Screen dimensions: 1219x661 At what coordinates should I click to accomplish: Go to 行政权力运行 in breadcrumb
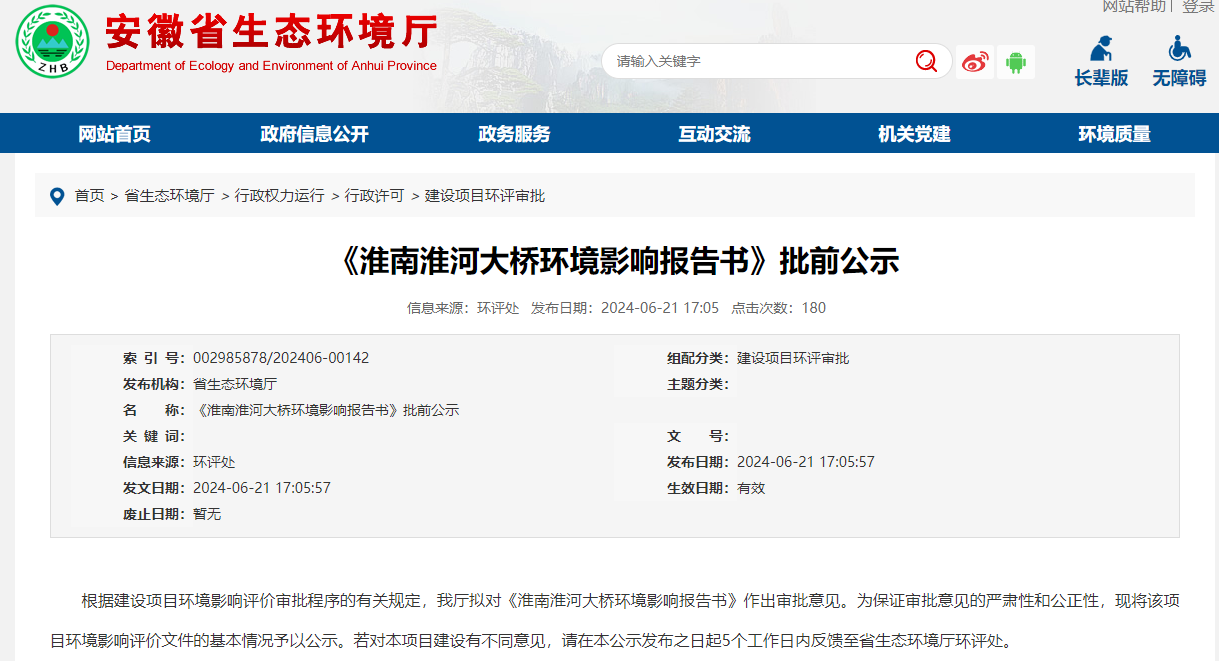point(280,196)
